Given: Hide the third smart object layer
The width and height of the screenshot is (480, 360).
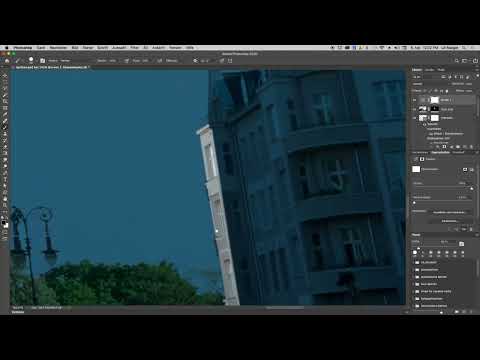Looking at the screenshot, I should tap(415, 118).
